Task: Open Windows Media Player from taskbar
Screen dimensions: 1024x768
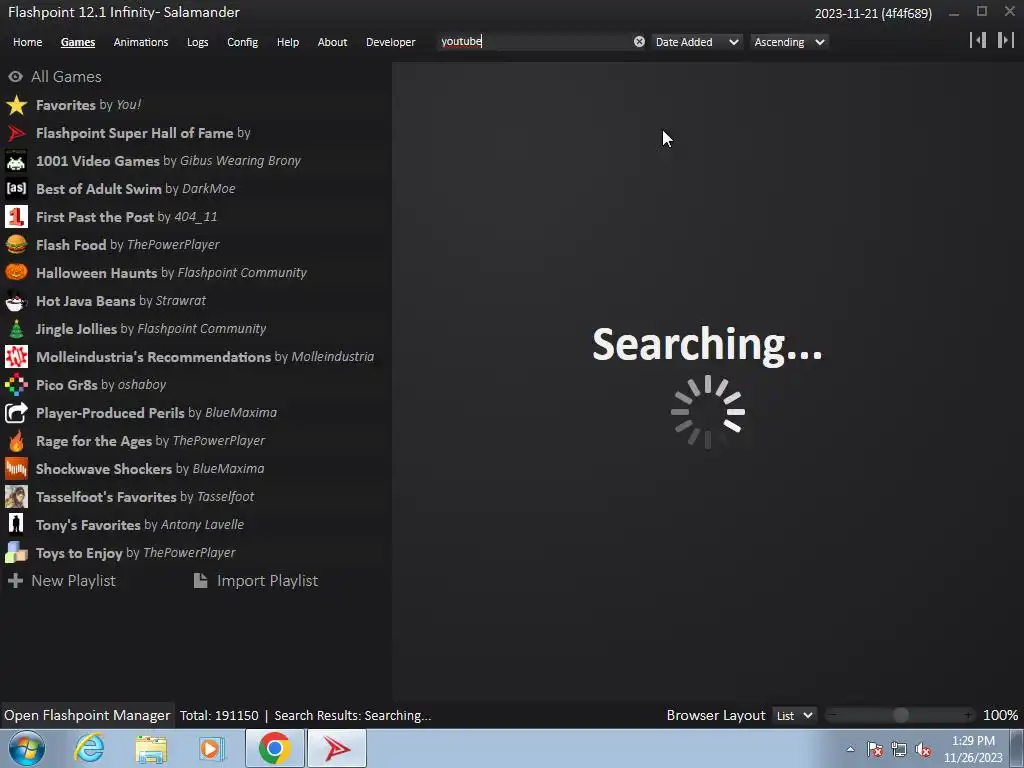Action: point(212,748)
